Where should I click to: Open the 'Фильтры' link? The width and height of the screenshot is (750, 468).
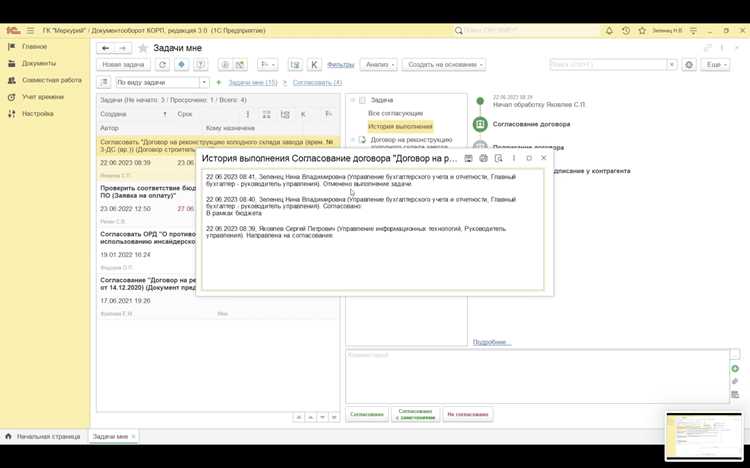pos(341,65)
